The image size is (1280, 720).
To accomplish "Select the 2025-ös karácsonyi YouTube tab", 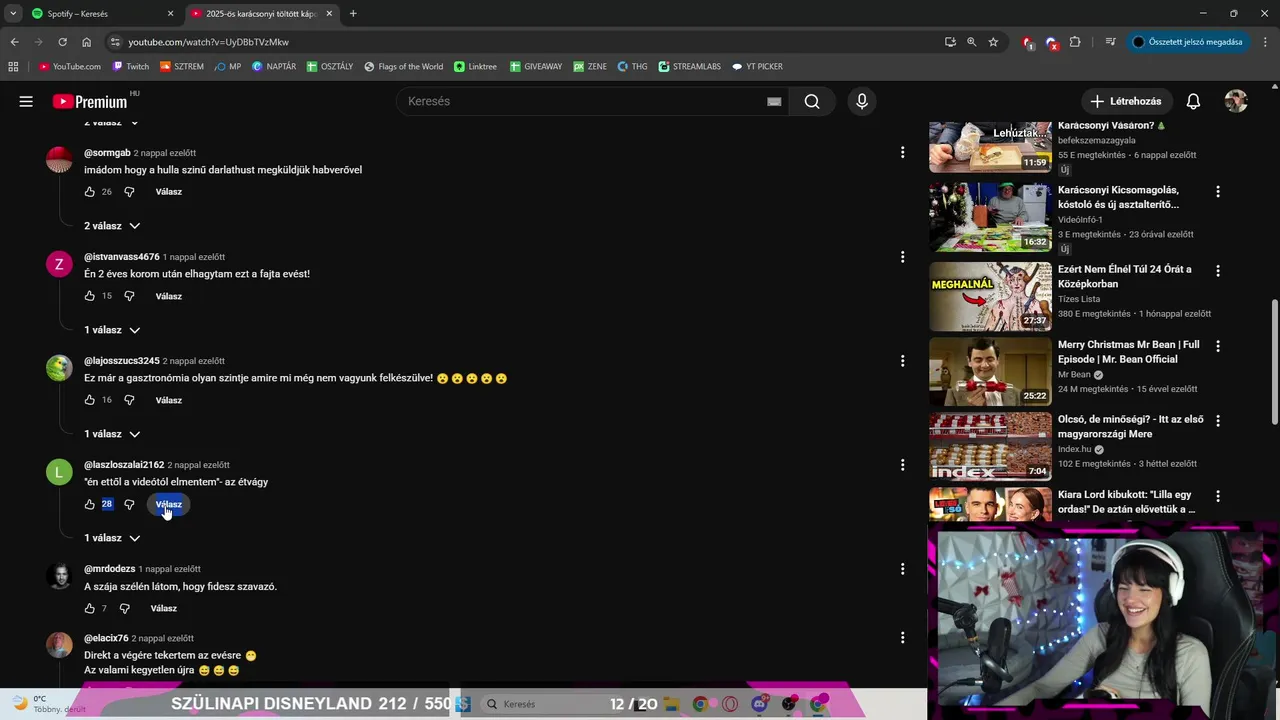I will pos(262,14).
